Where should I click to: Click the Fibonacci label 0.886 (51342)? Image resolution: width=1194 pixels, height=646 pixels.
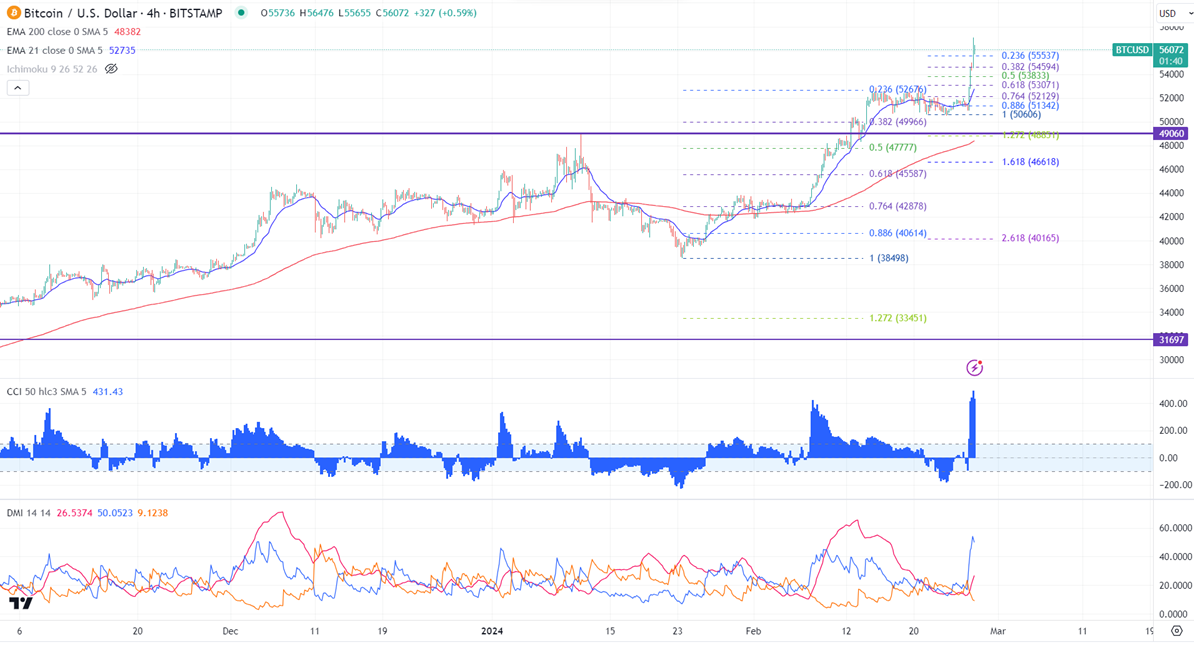point(1030,106)
